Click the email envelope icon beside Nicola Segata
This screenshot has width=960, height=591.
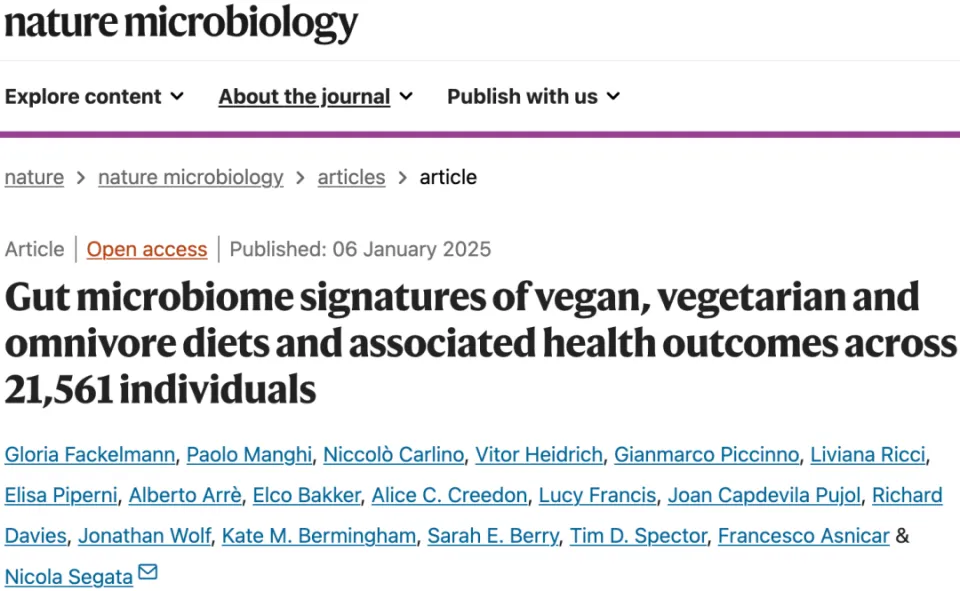pos(148,572)
